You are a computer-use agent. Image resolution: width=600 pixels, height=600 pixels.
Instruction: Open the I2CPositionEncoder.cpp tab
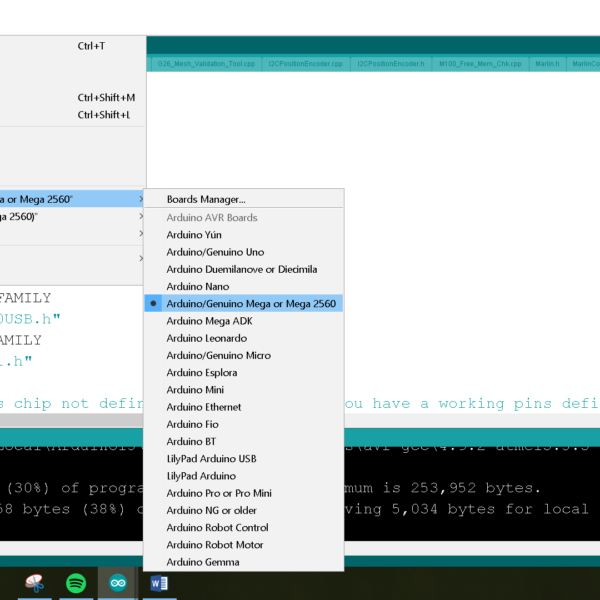click(x=305, y=64)
